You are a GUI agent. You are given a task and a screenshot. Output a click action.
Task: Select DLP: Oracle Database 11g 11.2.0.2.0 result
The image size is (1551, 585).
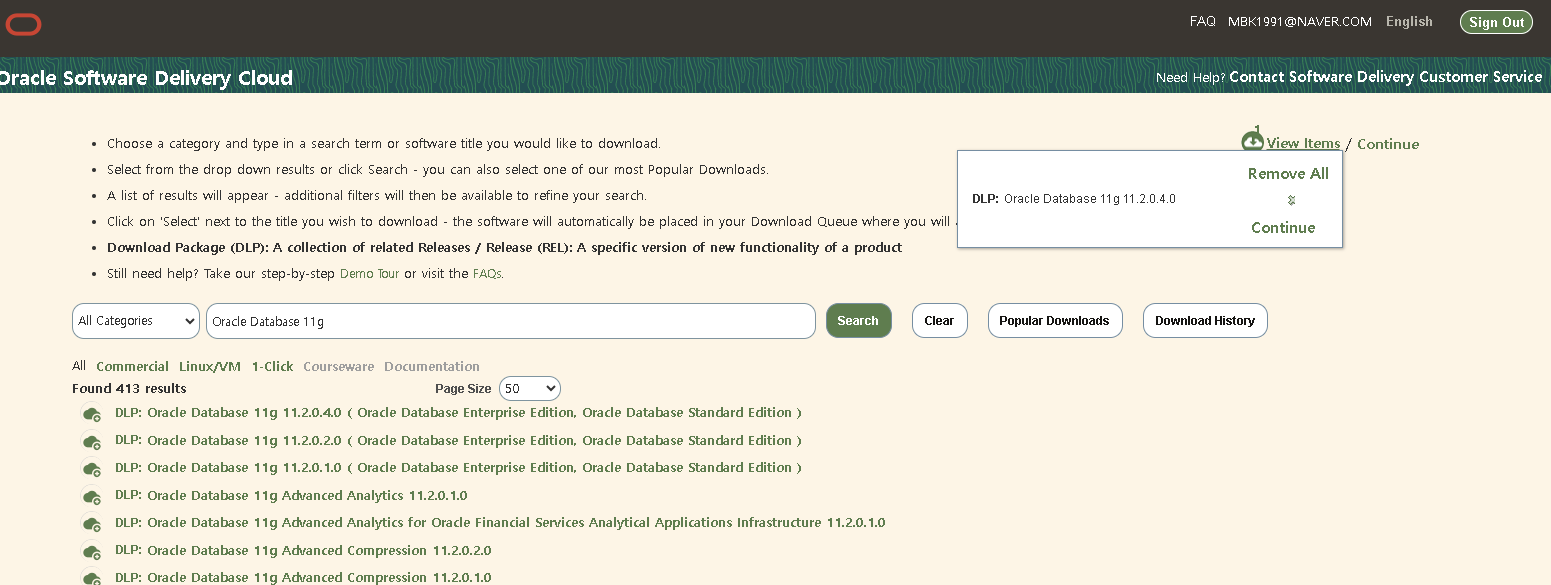[458, 441]
